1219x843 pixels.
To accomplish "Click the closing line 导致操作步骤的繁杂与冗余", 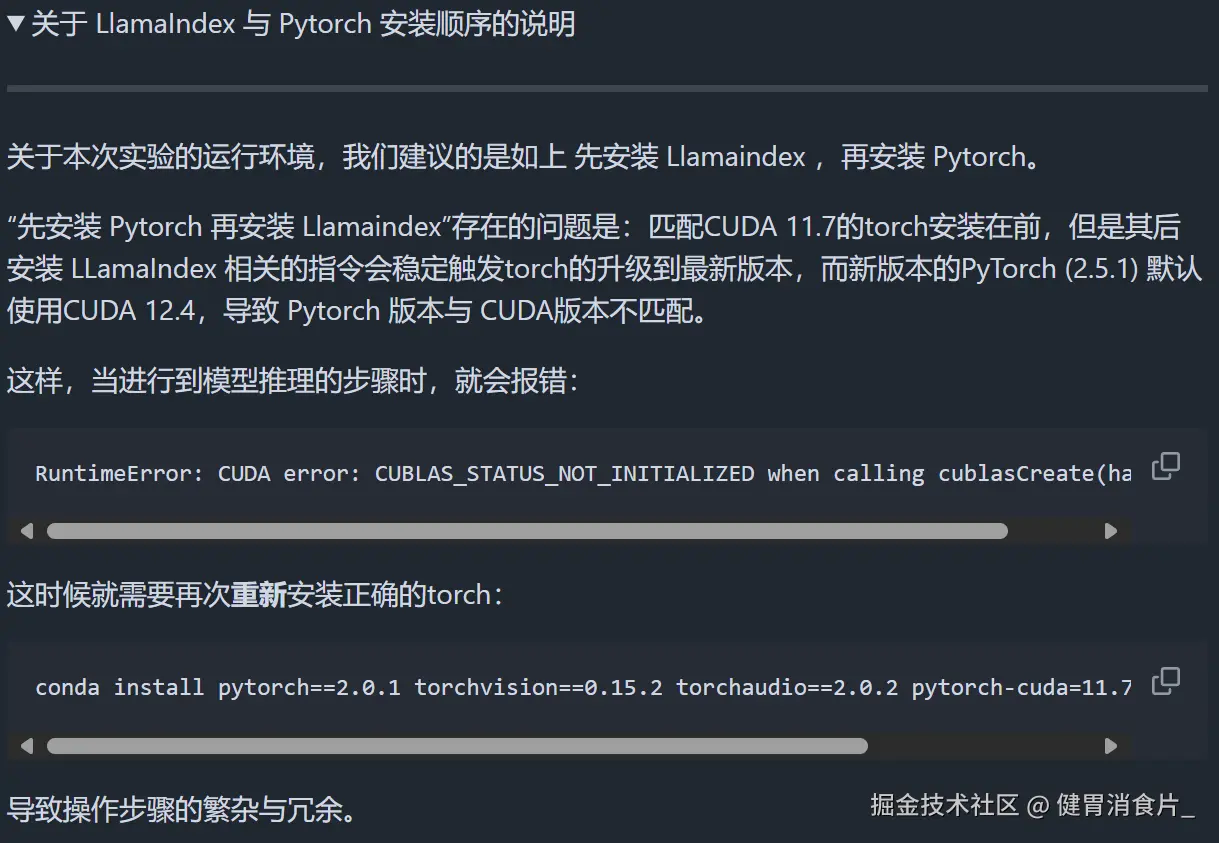I will pyautogui.click(x=182, y=810).
